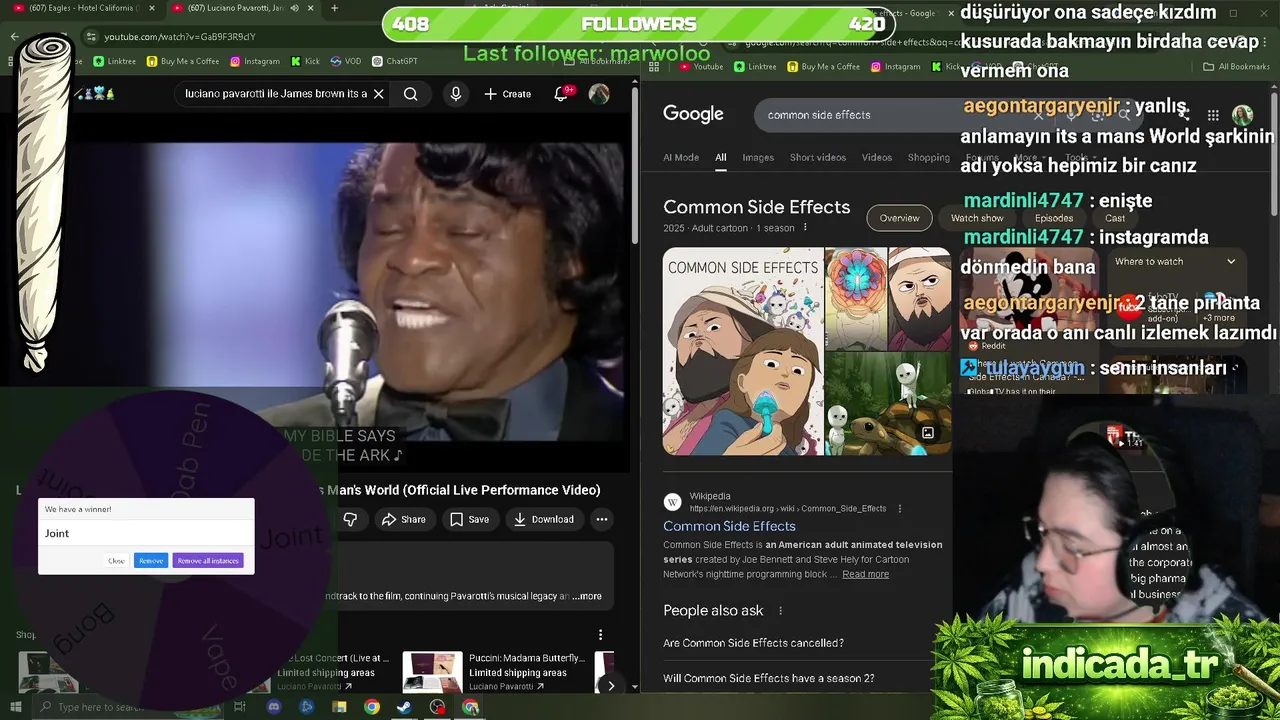Click the YouTube search magnifier icon
The image size is (1280, 720).
pyautogui.click(x=410, y=94)
